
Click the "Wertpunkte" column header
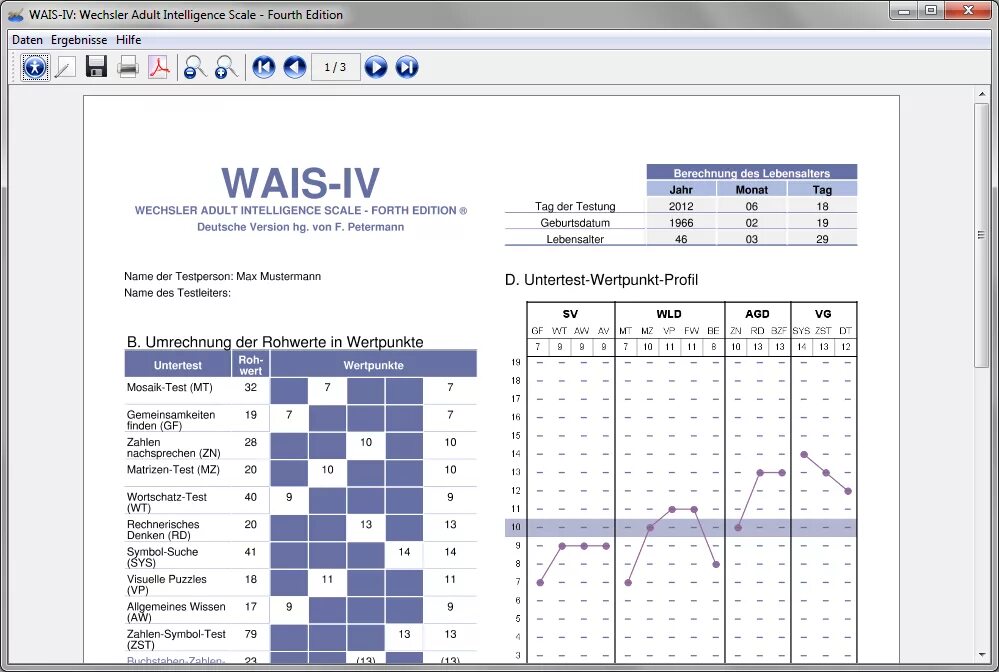coord(373,365)
